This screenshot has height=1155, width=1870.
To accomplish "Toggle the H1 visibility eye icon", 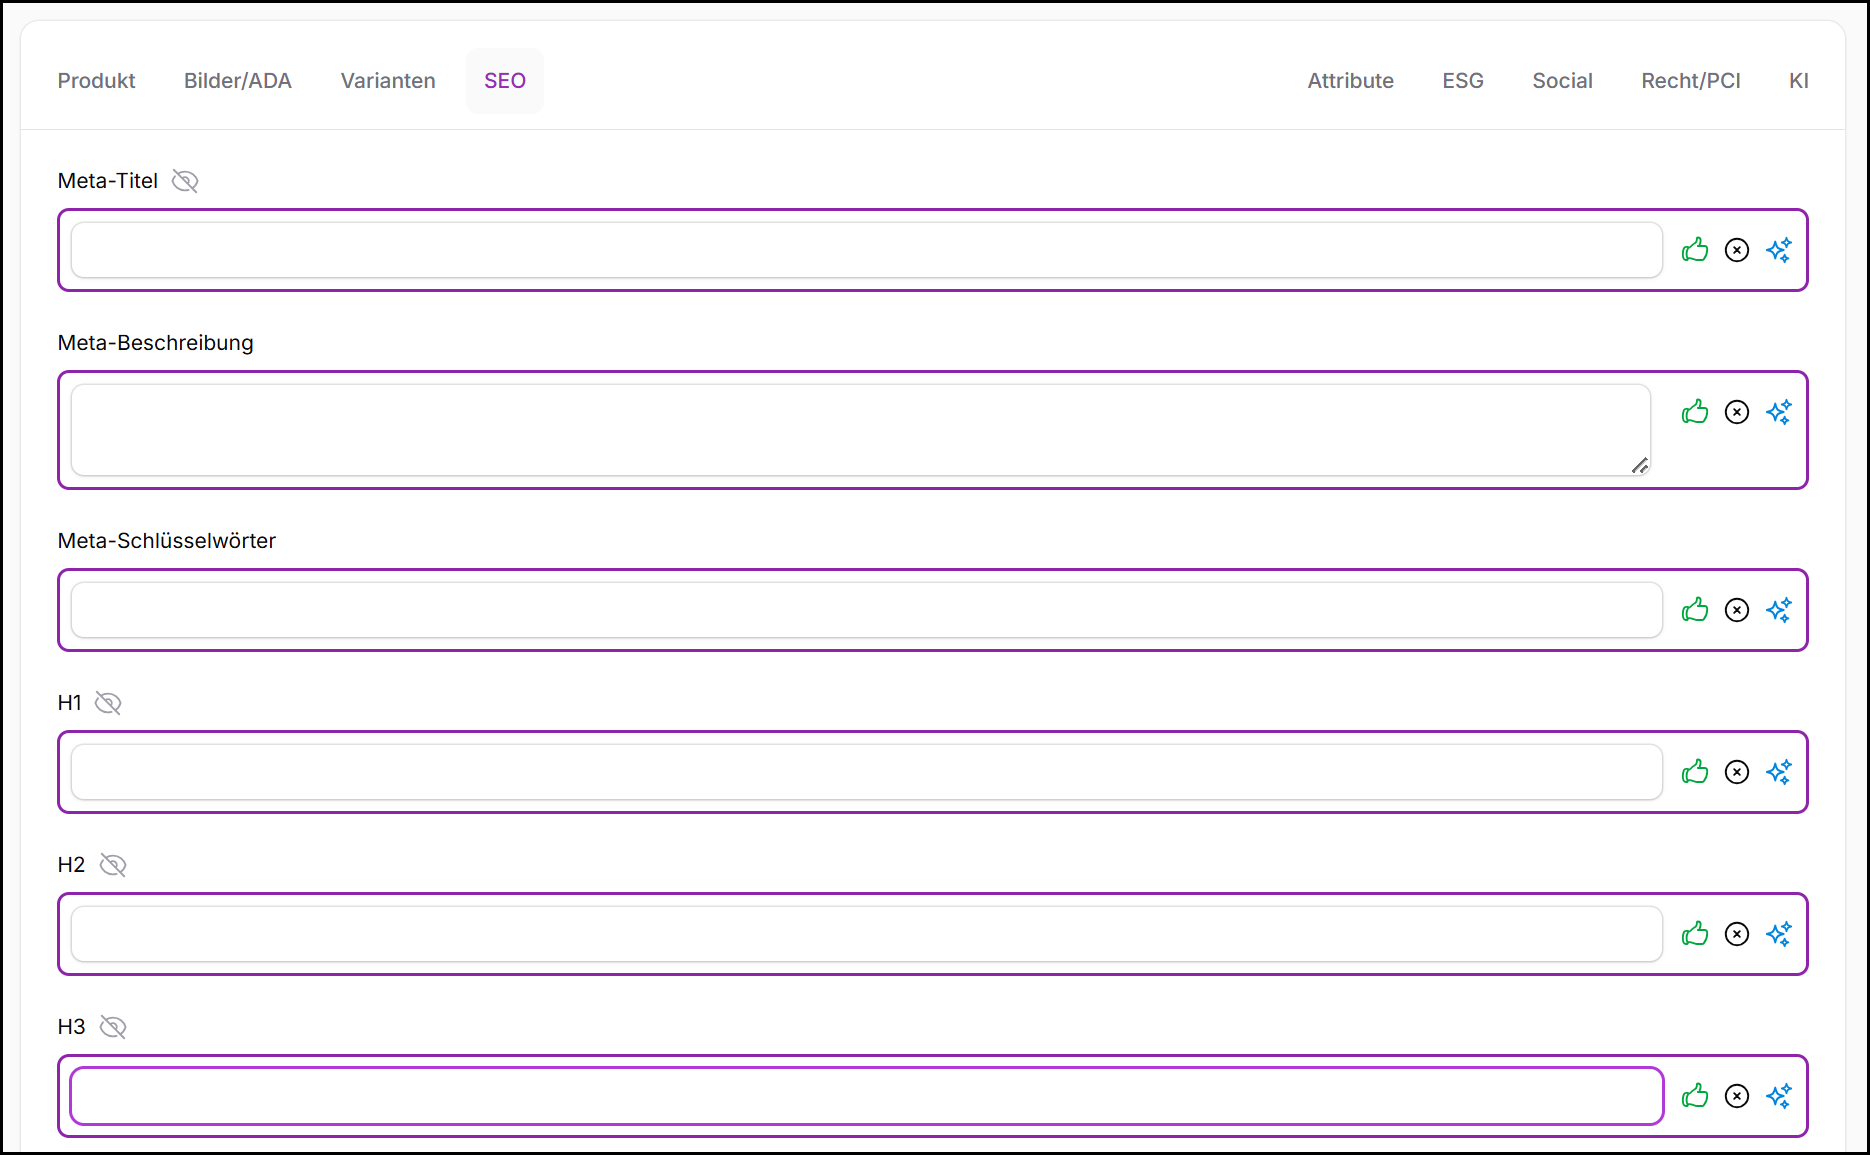I will [108, 703].
